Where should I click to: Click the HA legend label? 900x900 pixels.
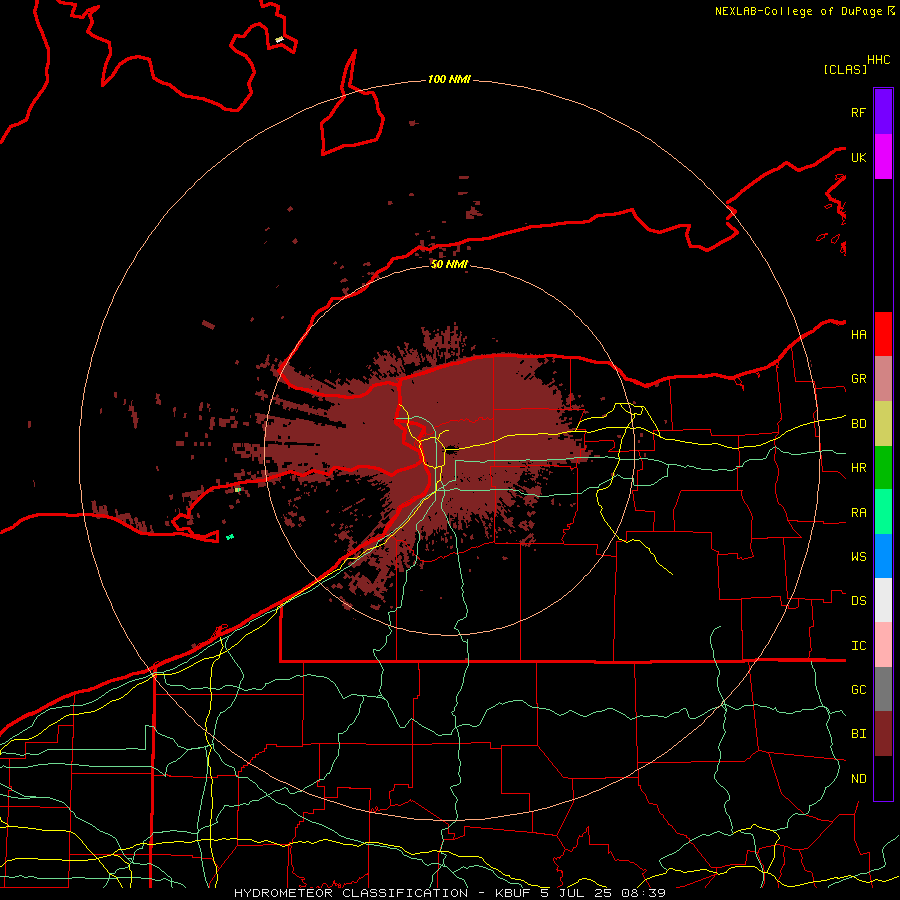point(858,335)
